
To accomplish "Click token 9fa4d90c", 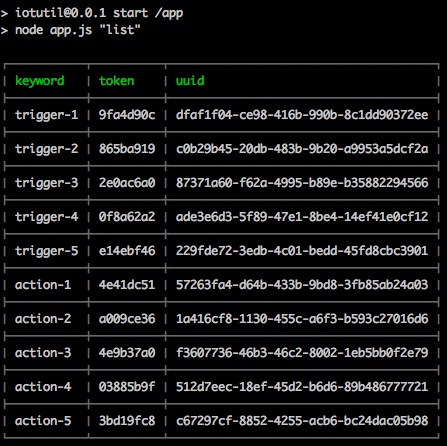I will pyautogui.click(x=127, y=115).
